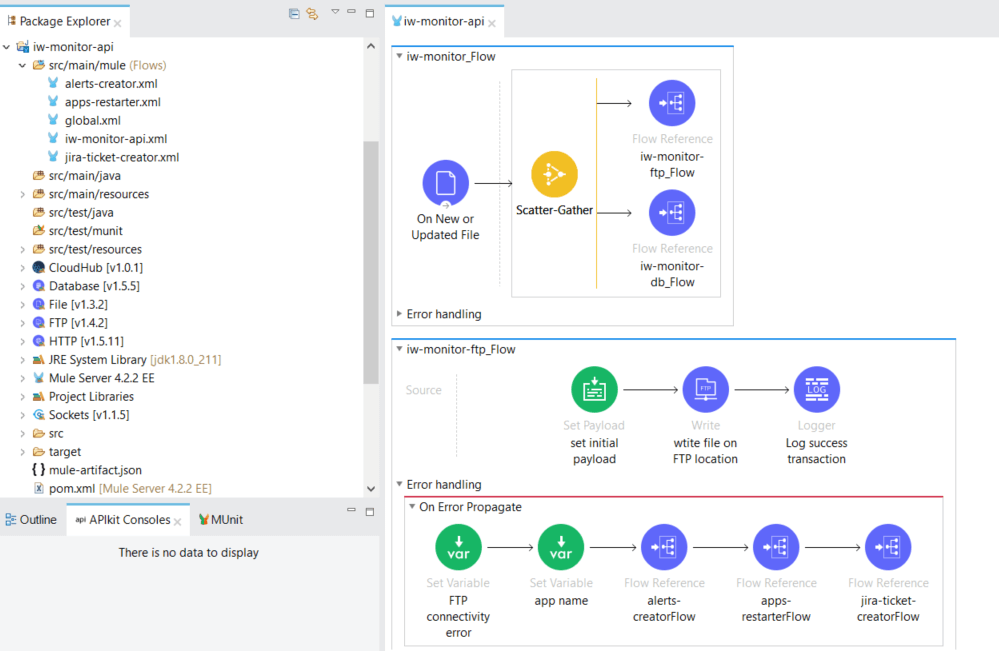Open Package Explorer view menu arrow
Viewport: 999px width, 651px height.
[x=335, y=11]
